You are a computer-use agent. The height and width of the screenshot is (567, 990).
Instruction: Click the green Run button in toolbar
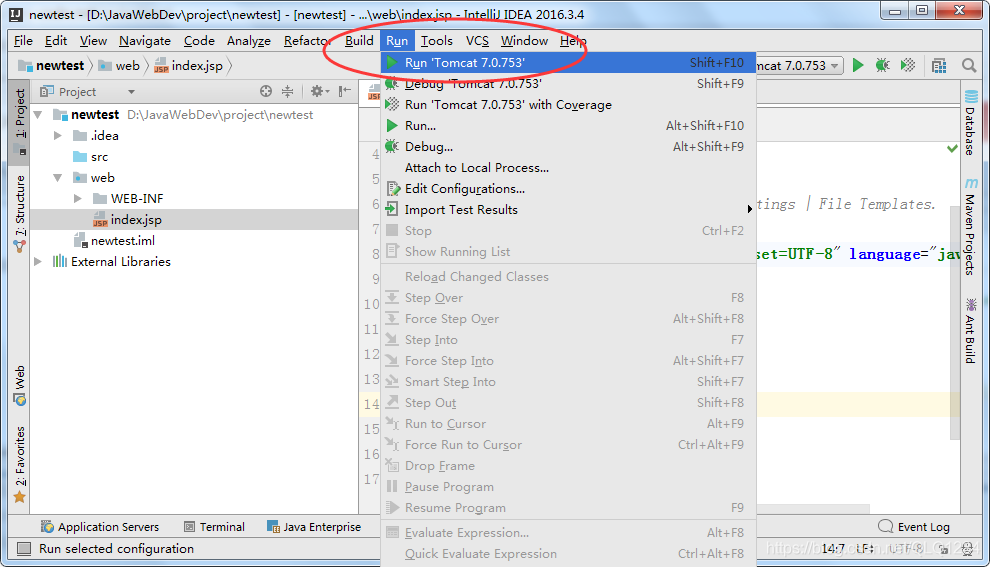click(857, 65)
